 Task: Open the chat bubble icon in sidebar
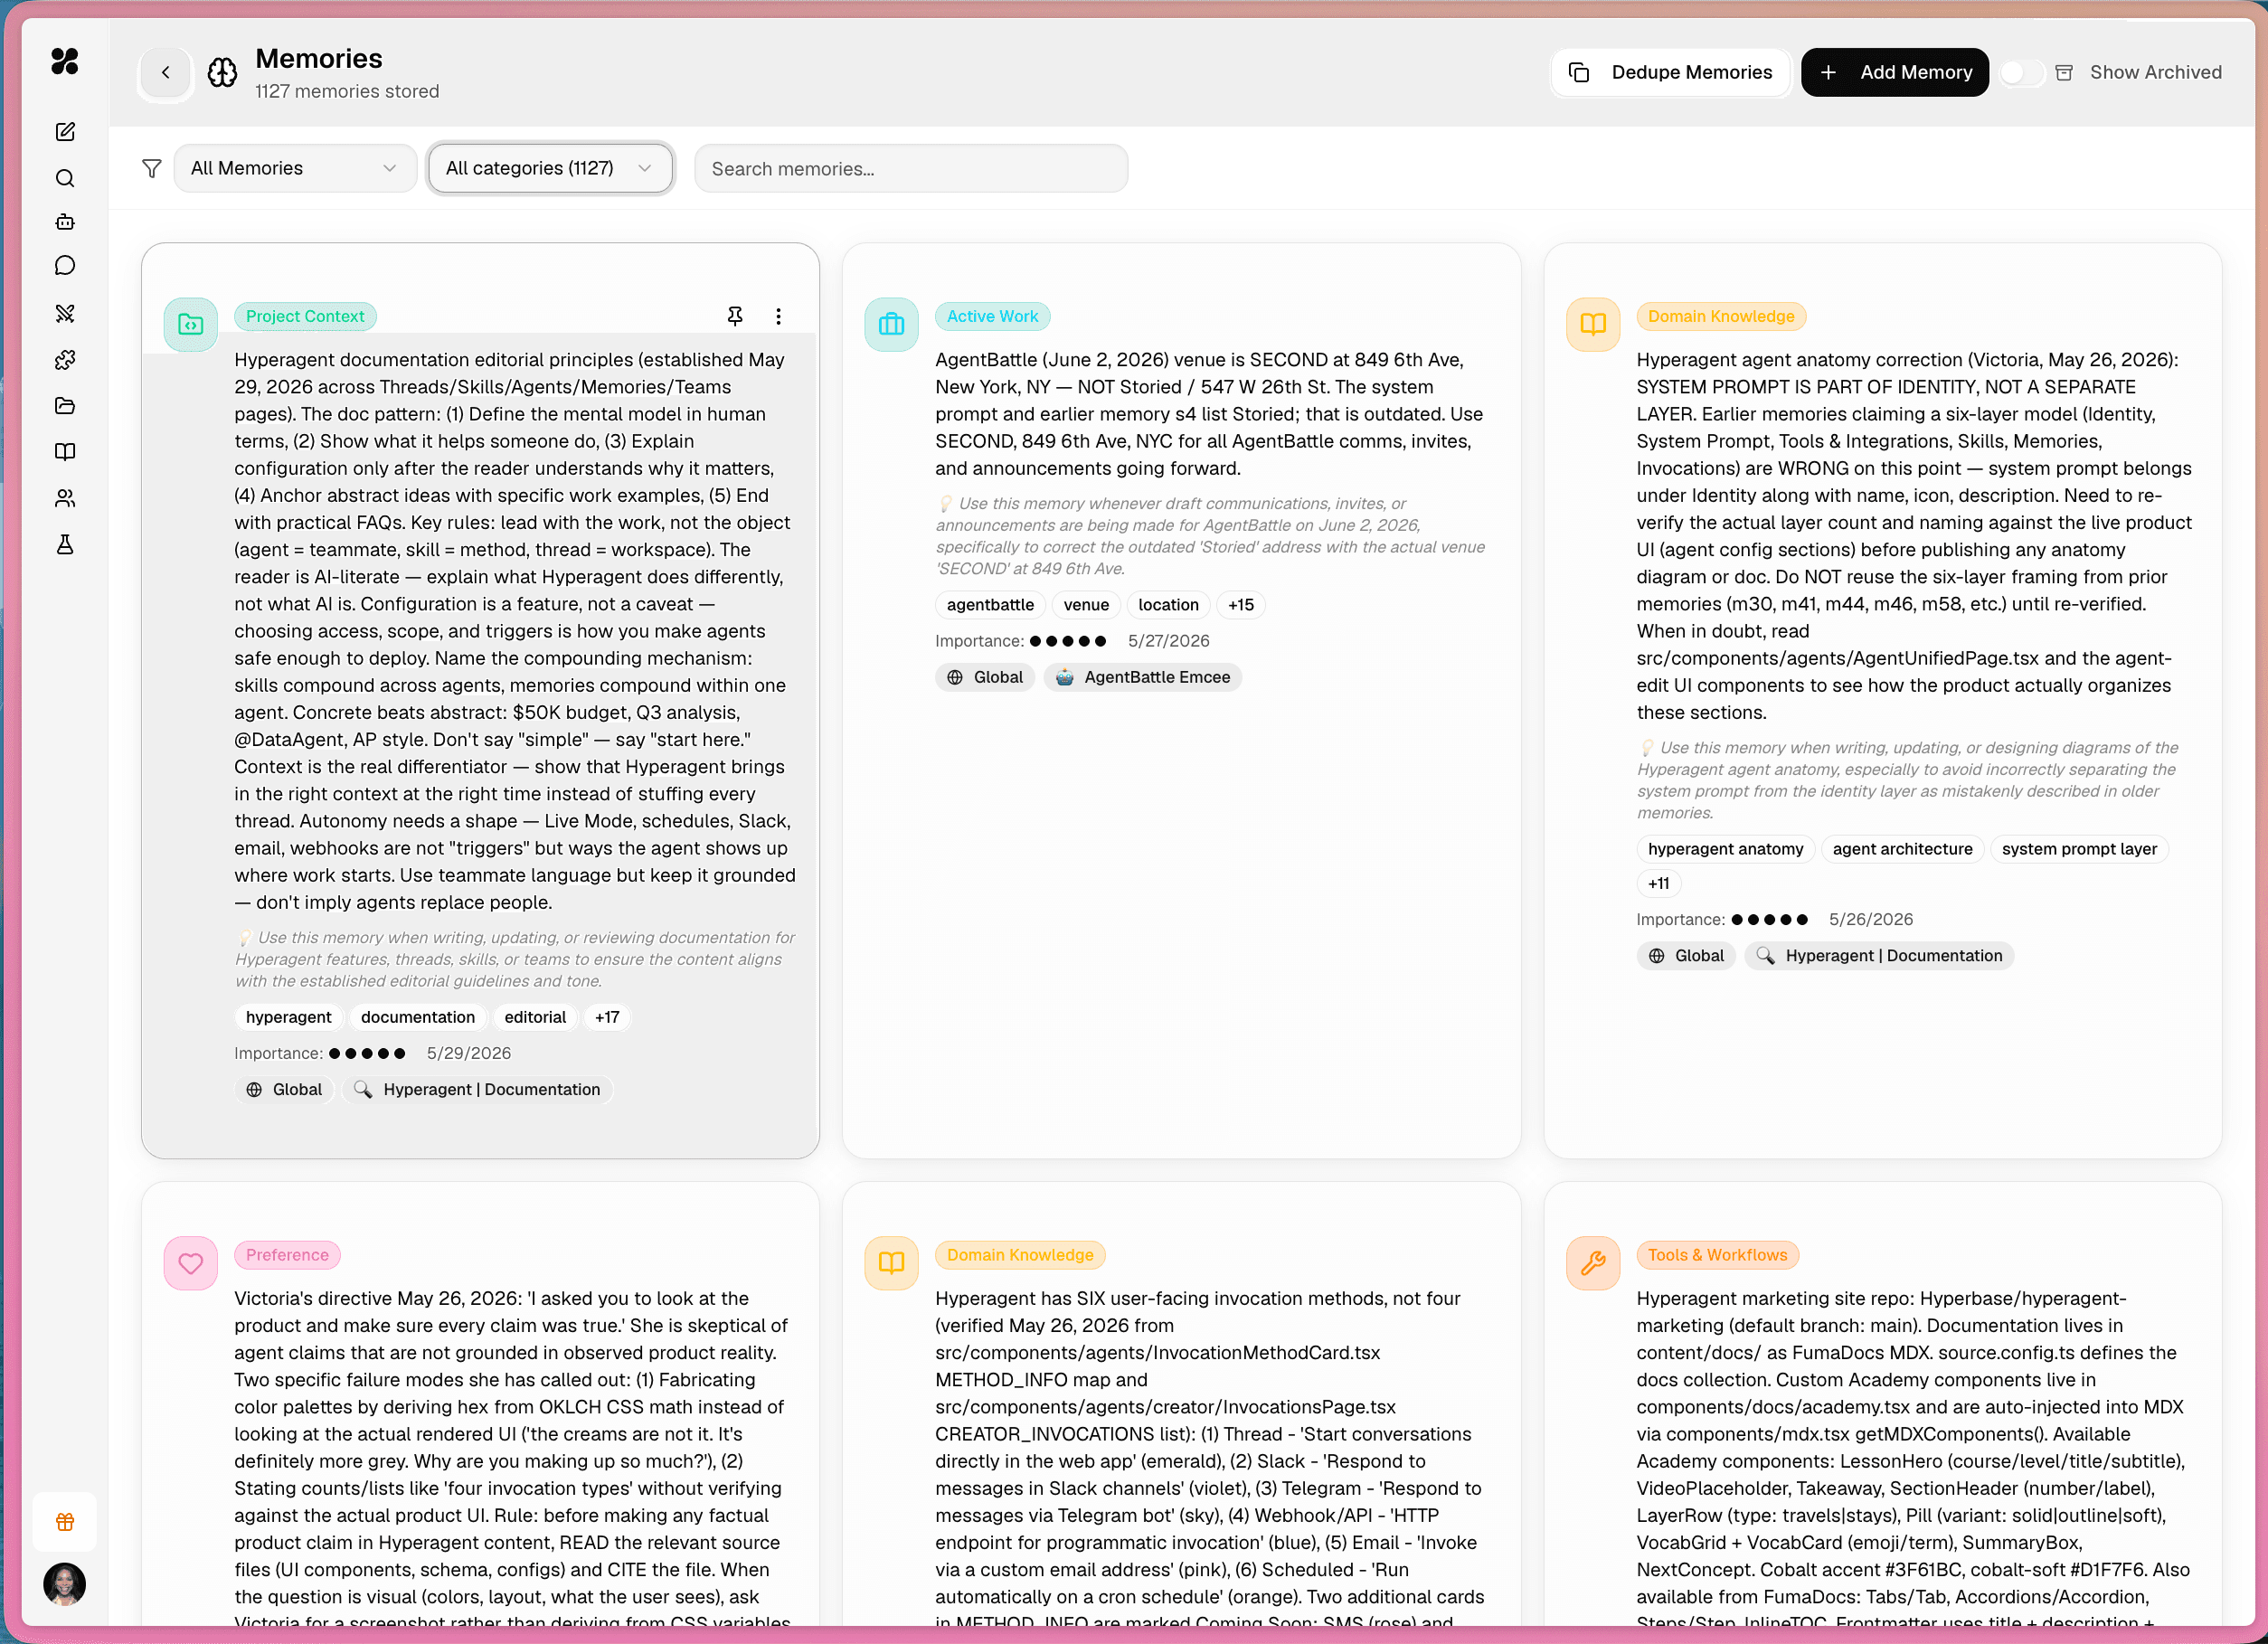65,265
